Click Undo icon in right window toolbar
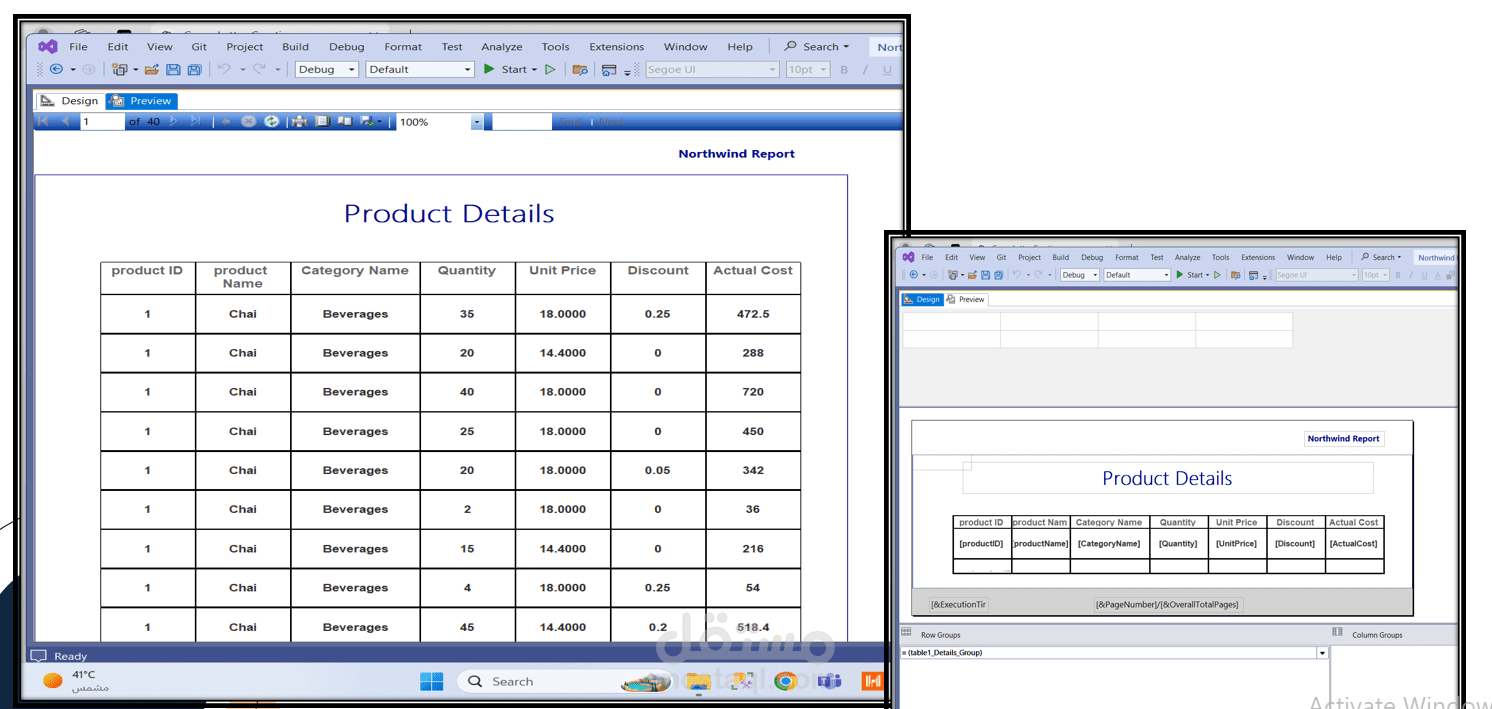This screenshot has width=1492, height=709. coord(1016,275)
